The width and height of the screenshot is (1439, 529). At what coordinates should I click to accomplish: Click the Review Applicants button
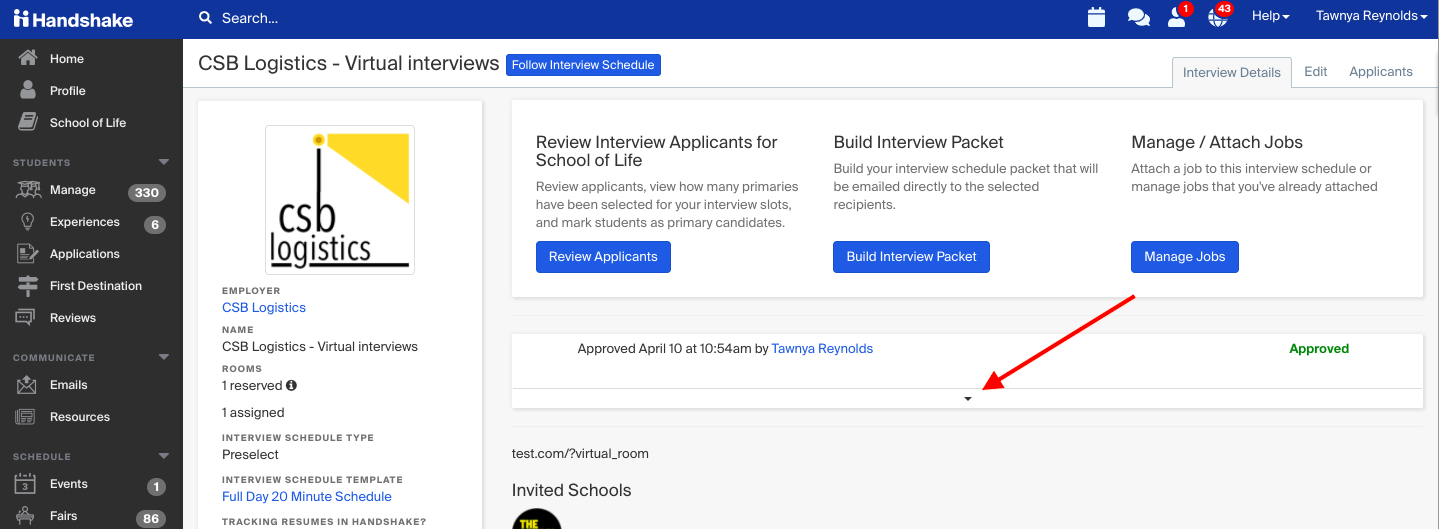pos(603,257)
